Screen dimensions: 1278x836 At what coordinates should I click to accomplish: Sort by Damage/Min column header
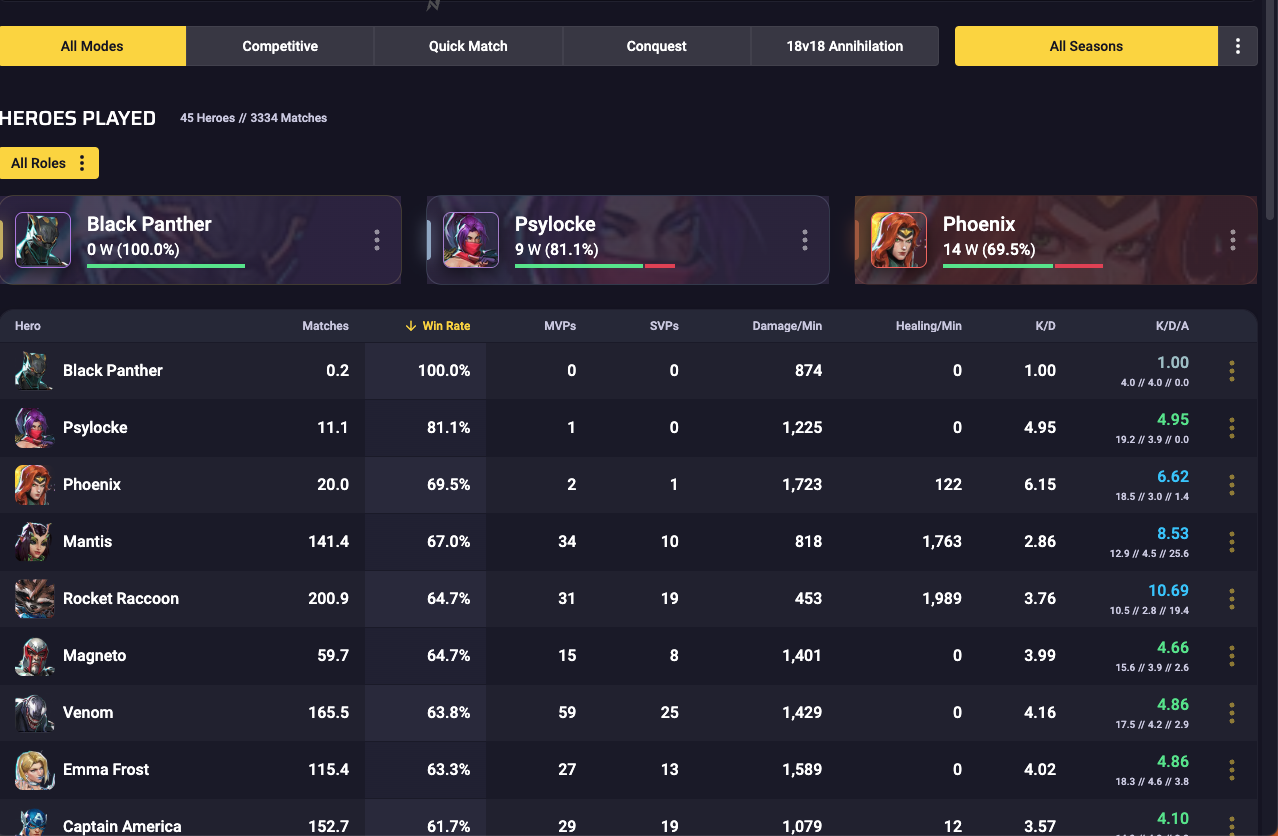(x=787, y=326)
